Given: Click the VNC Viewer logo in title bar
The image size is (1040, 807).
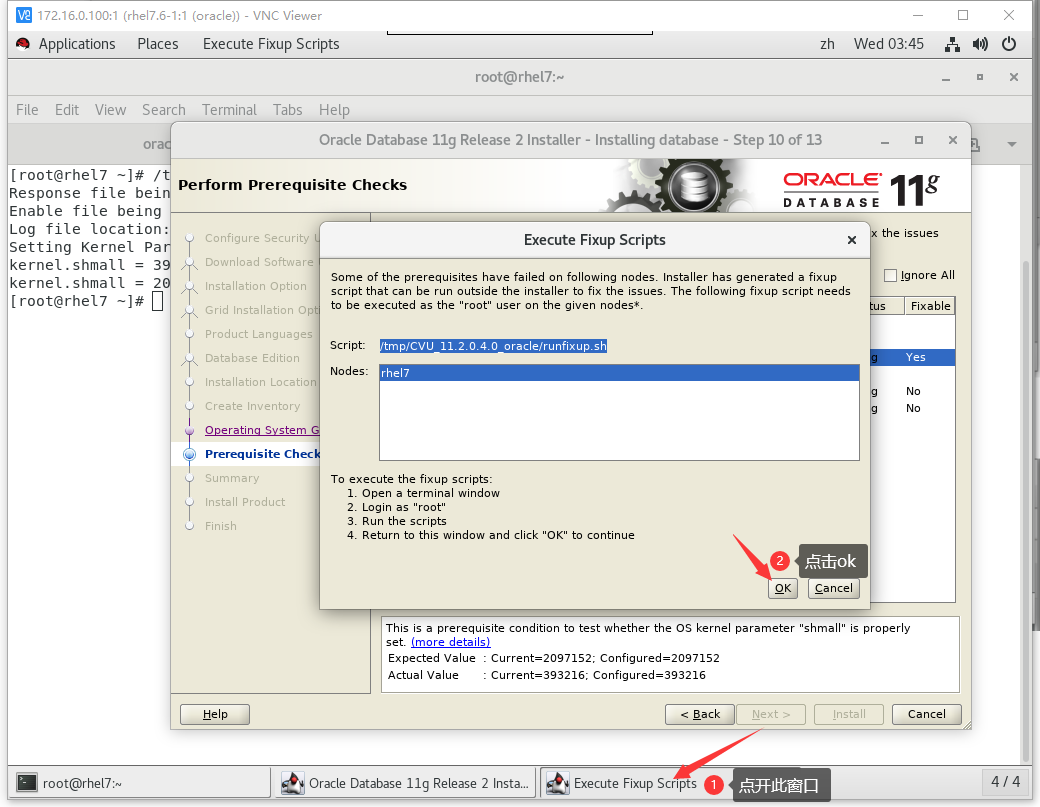Looking at the screenshot, I should 24,15.
